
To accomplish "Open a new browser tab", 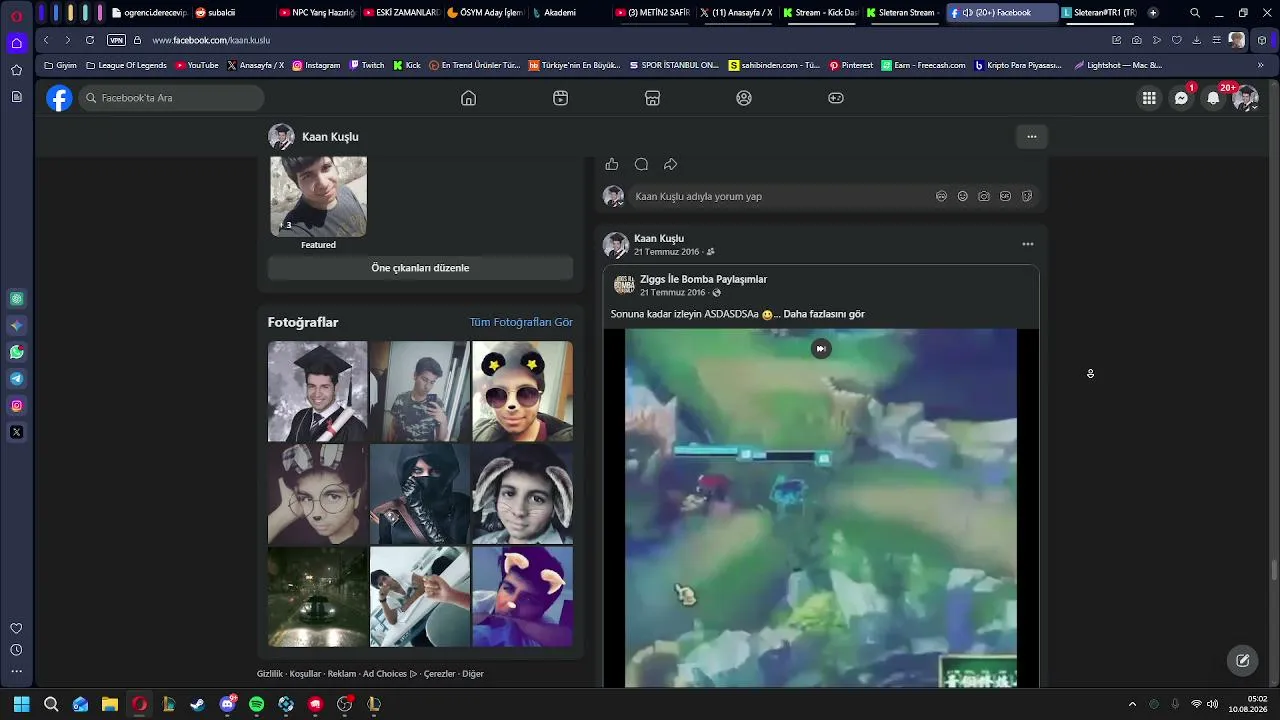I will tap(1153, 13).
